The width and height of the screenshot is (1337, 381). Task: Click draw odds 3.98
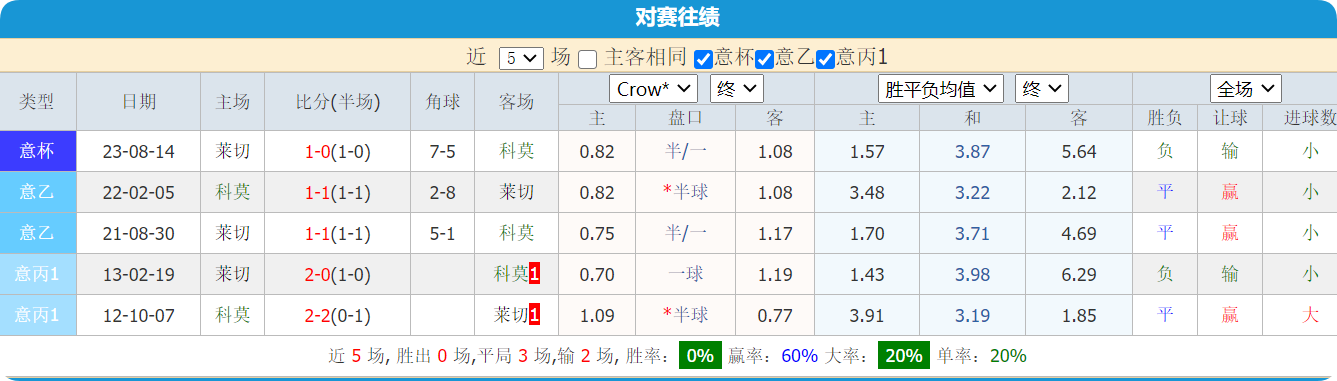point(972,275)
